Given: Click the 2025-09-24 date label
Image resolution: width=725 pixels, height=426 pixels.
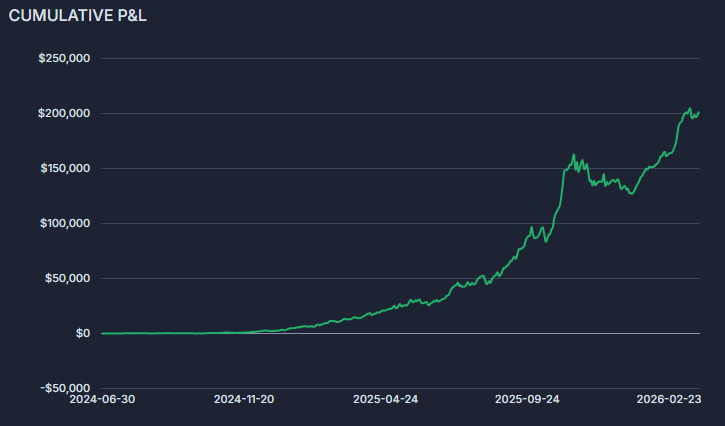Looking at the screenshot, I should [527, 399].
